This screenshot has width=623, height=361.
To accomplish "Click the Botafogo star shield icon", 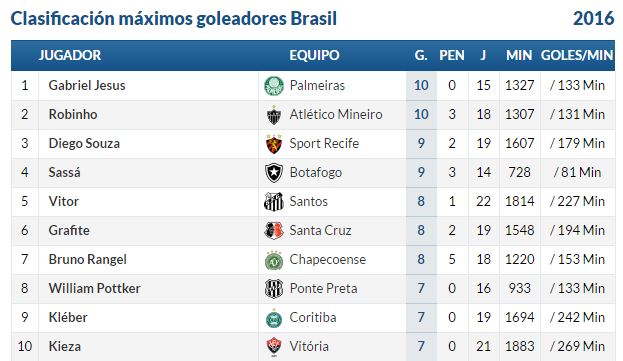I will click(x=274, y=173).
